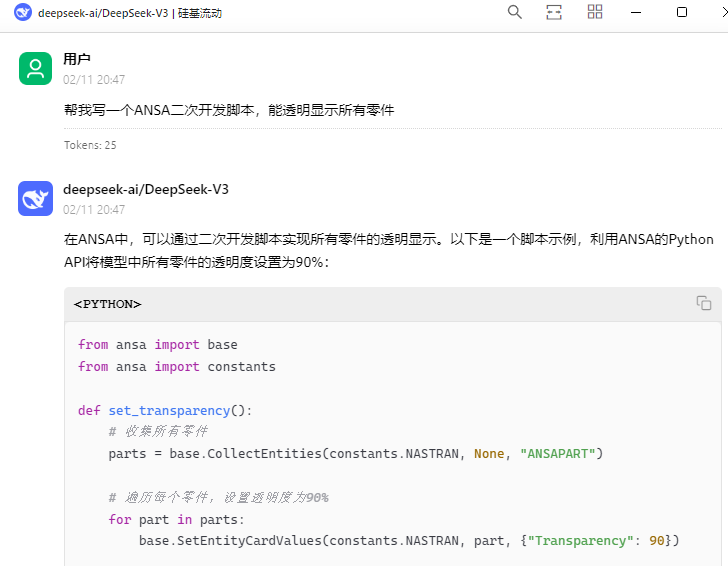This screenshot has width=728, height=566.
Task: Click code line 'from ansa import constants'
Action: click(x=177, y=366)
